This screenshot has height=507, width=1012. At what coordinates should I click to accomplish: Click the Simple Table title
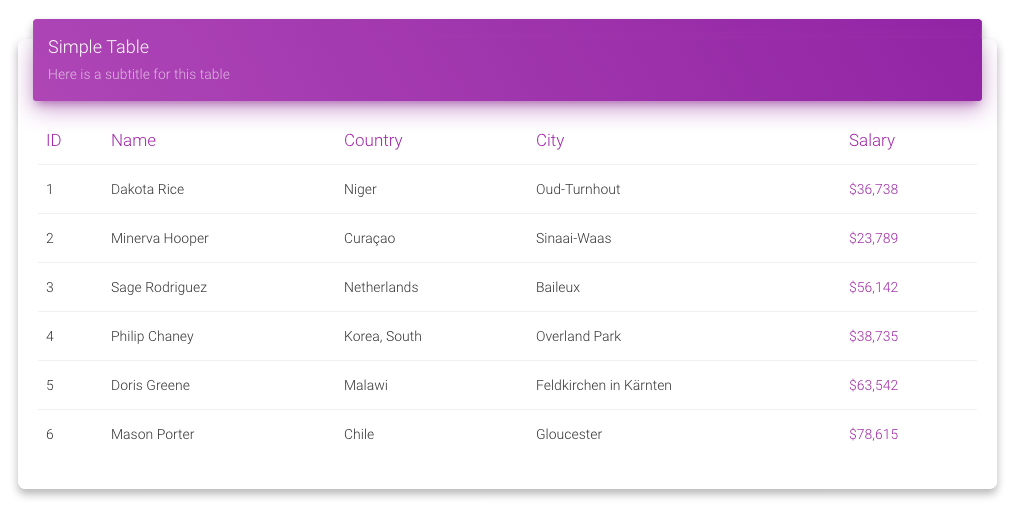tap(98, 47)
